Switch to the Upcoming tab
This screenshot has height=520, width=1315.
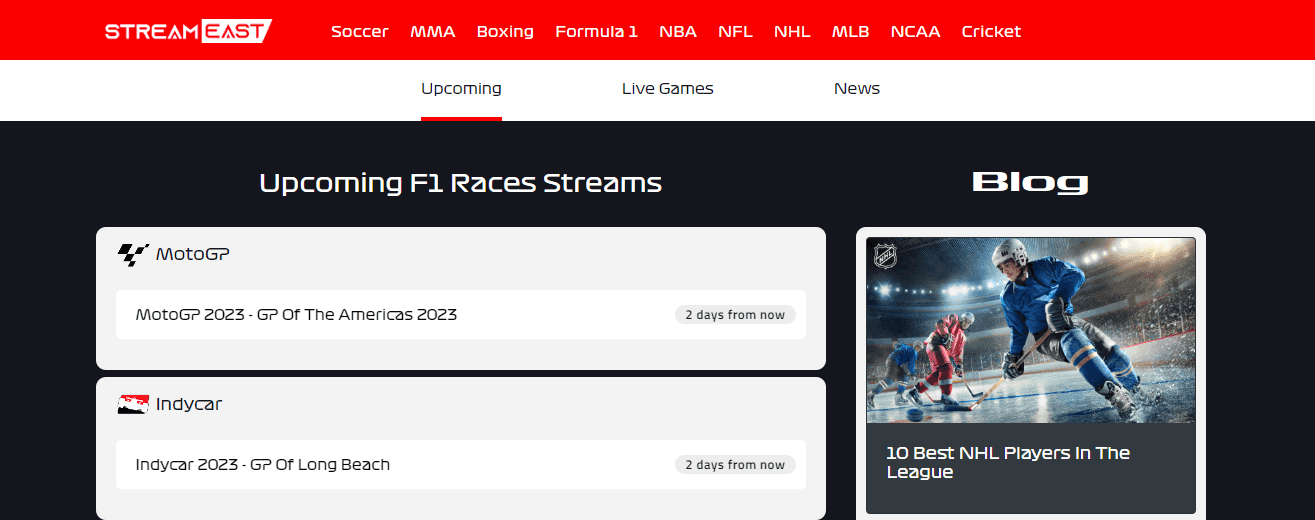coord(461,88)
